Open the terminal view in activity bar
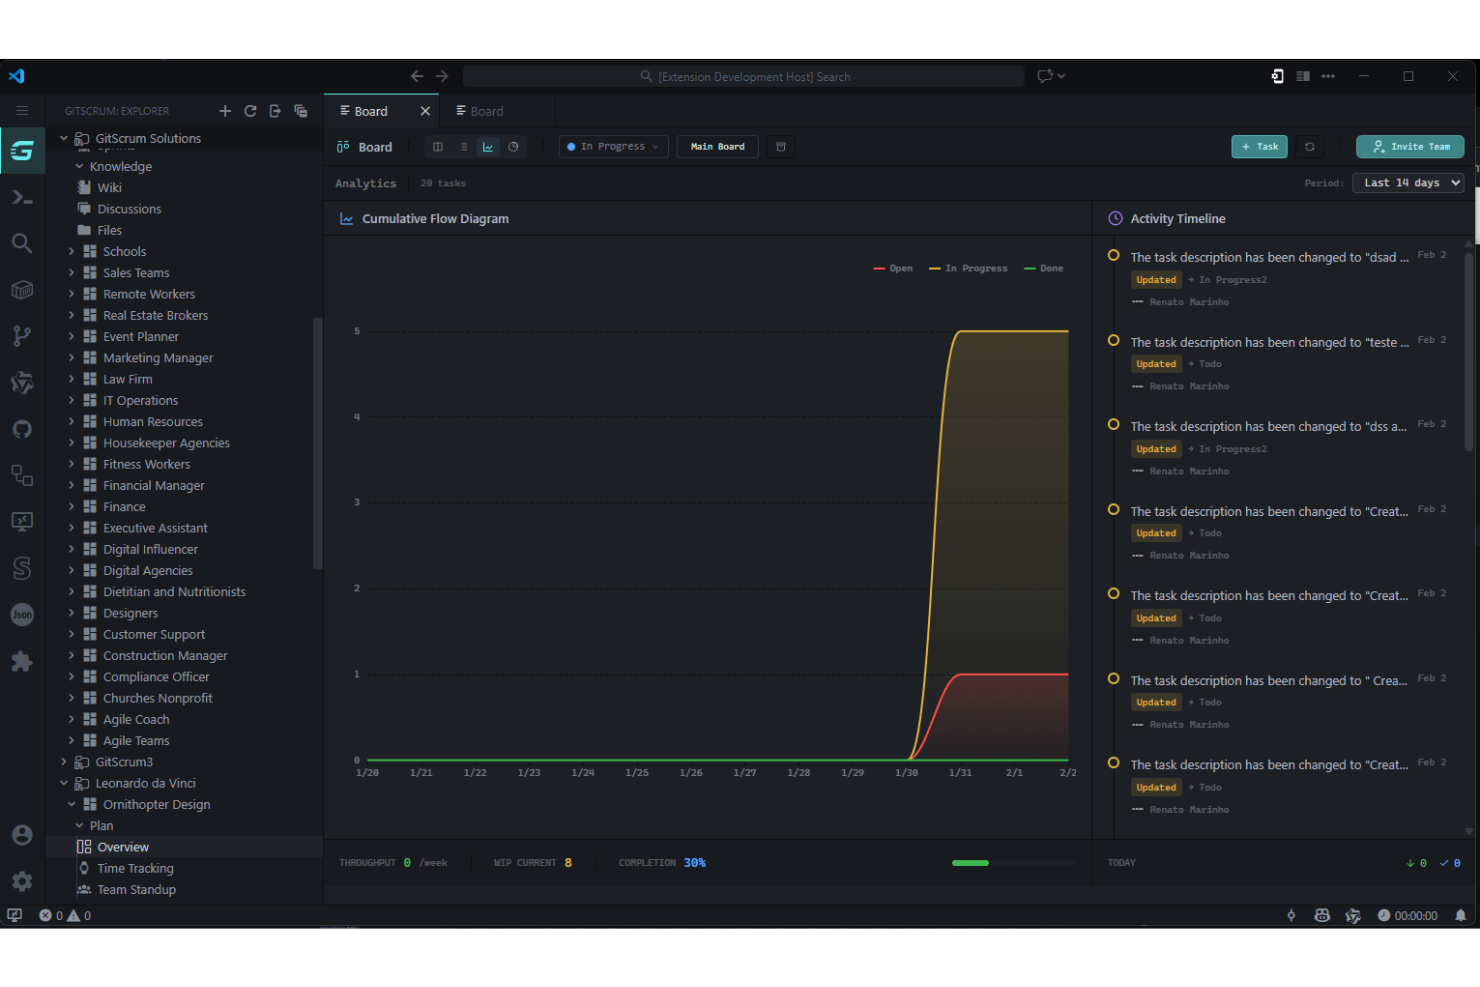1480x987 pixels. coord(22,197)
